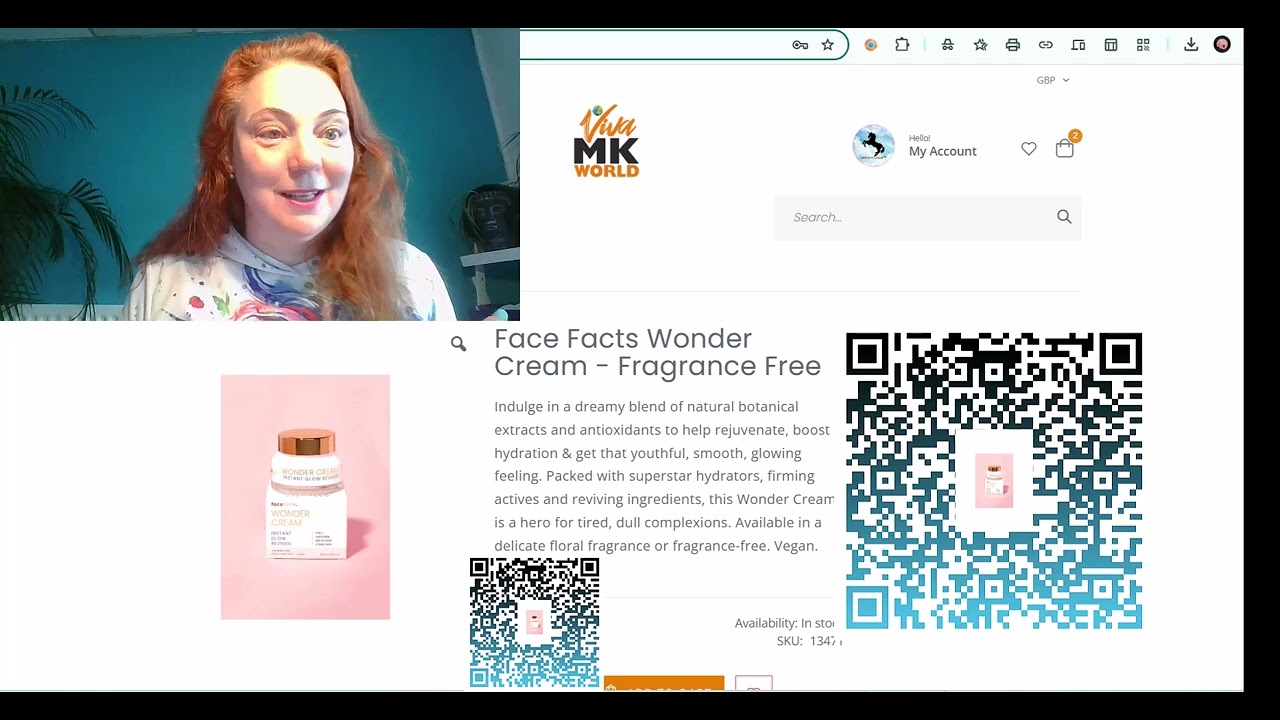1280x720 pixels.
Task: Click the Availability: In stock text
Action: tap(785, 623)
